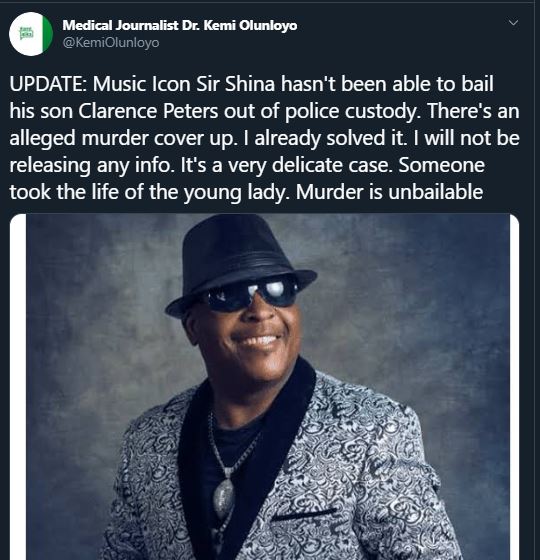
Task: Click the small green logo inside the avatar
Action: tap(26, 33)
